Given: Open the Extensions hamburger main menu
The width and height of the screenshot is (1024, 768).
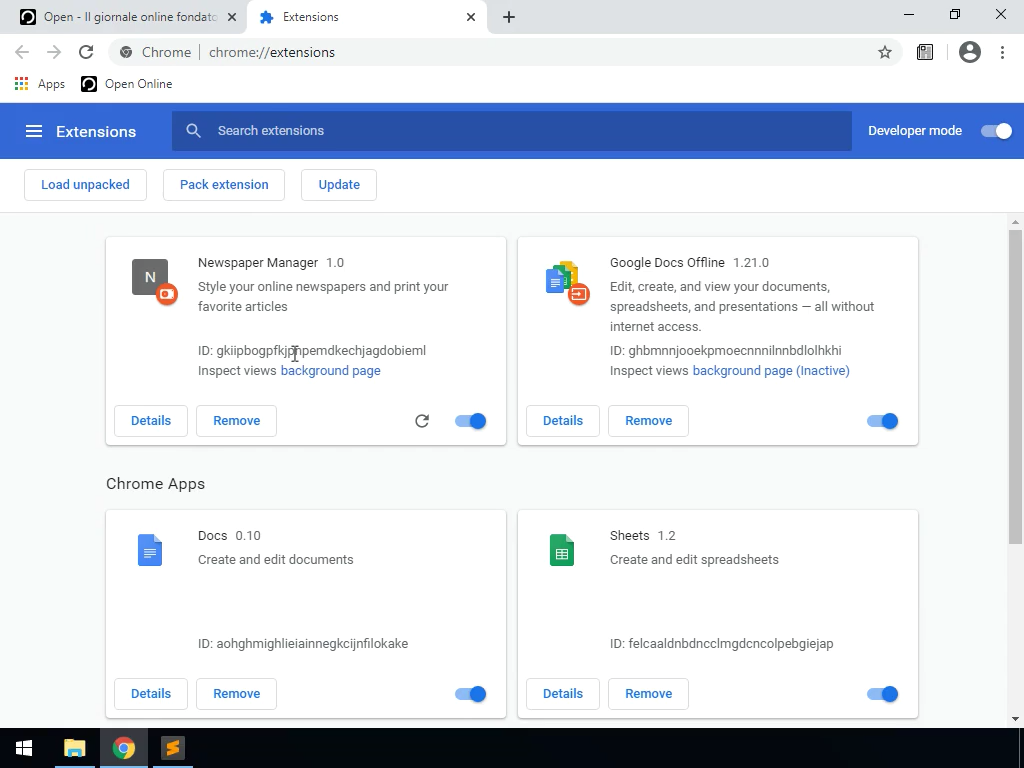Looking at the screenshot, I should [34, 131].
